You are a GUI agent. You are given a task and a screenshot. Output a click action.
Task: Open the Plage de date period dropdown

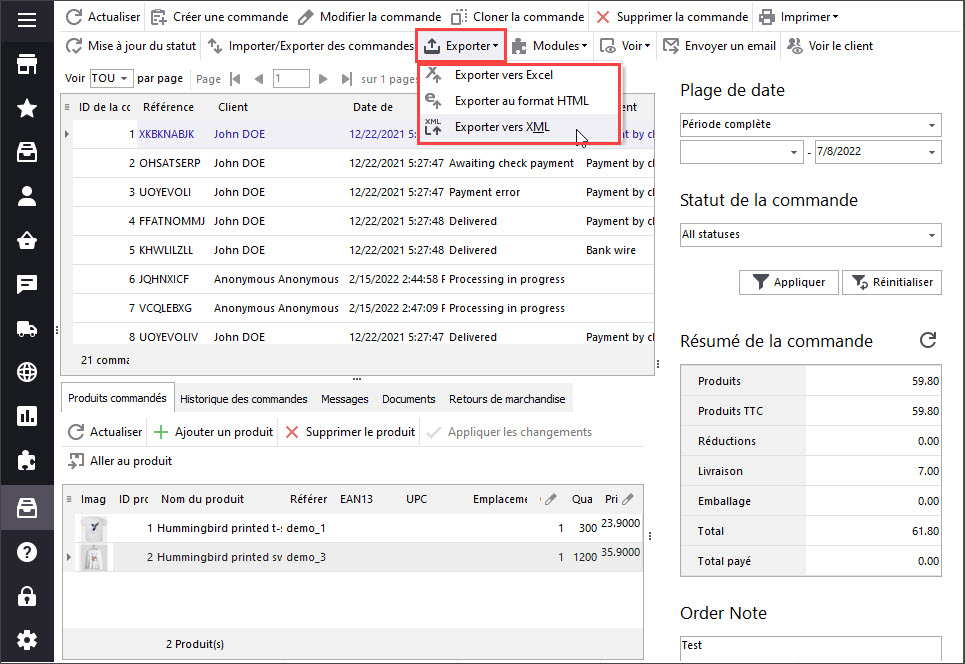(x=810, y=125)
